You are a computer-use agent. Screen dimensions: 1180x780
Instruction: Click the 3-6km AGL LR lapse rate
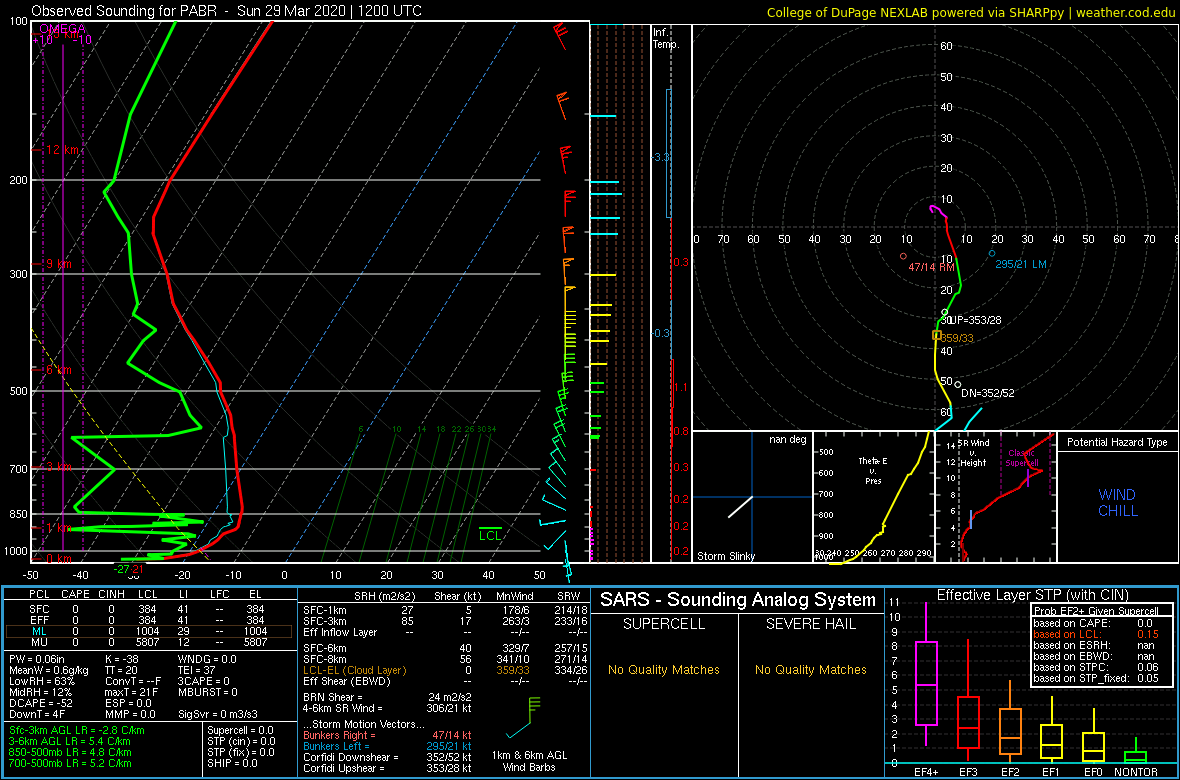[x=71, y=742]
